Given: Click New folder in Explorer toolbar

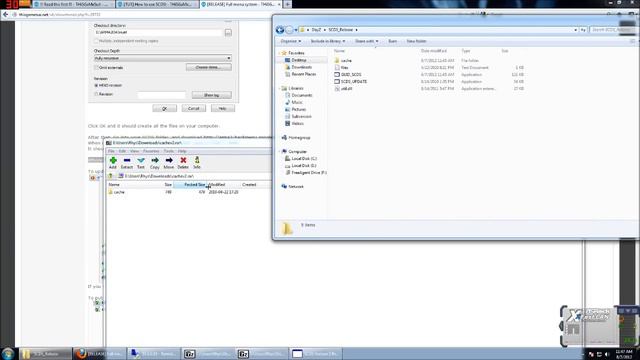Looking at the screenshot, I should coord(416,41).
